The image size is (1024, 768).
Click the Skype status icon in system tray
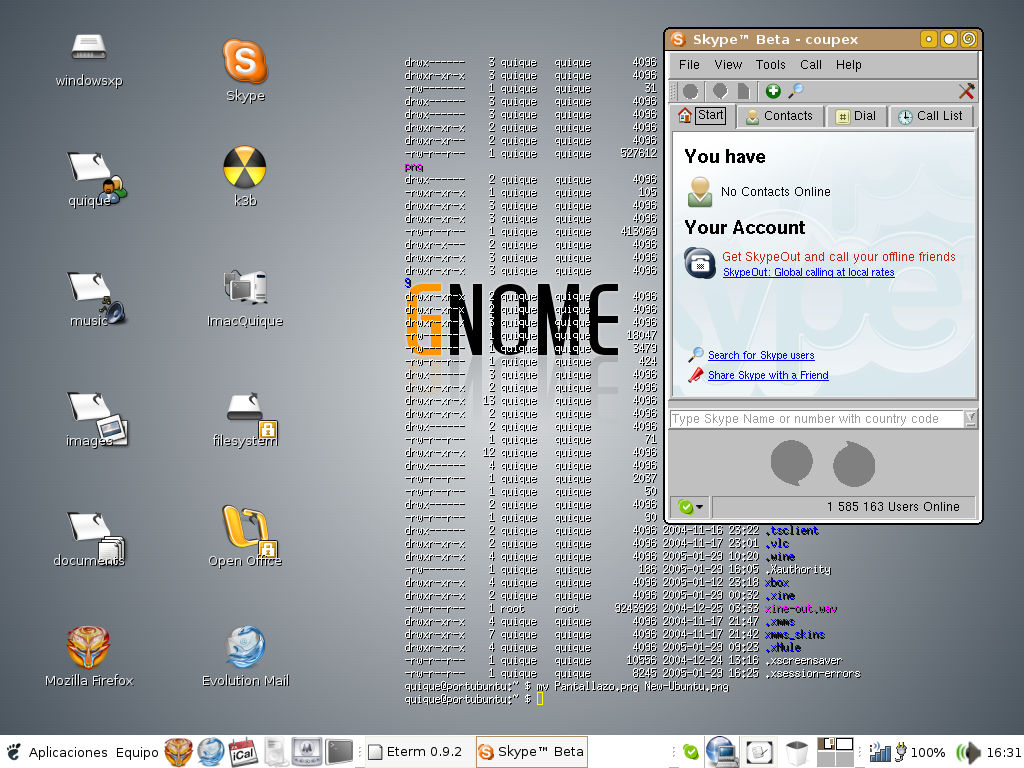pos(691,751)
